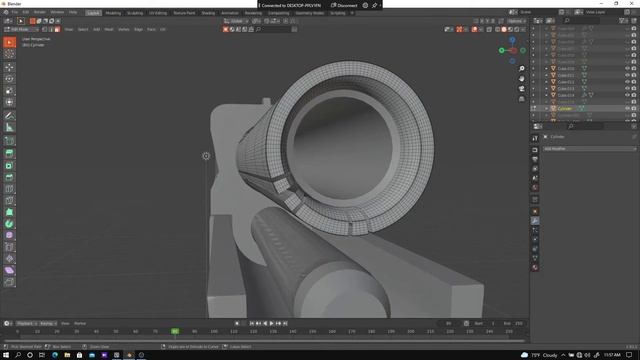The height and width of the screenshot is (360, 640).
Task: Expand the Cube.011 outliner row
Action: point(547,75)
